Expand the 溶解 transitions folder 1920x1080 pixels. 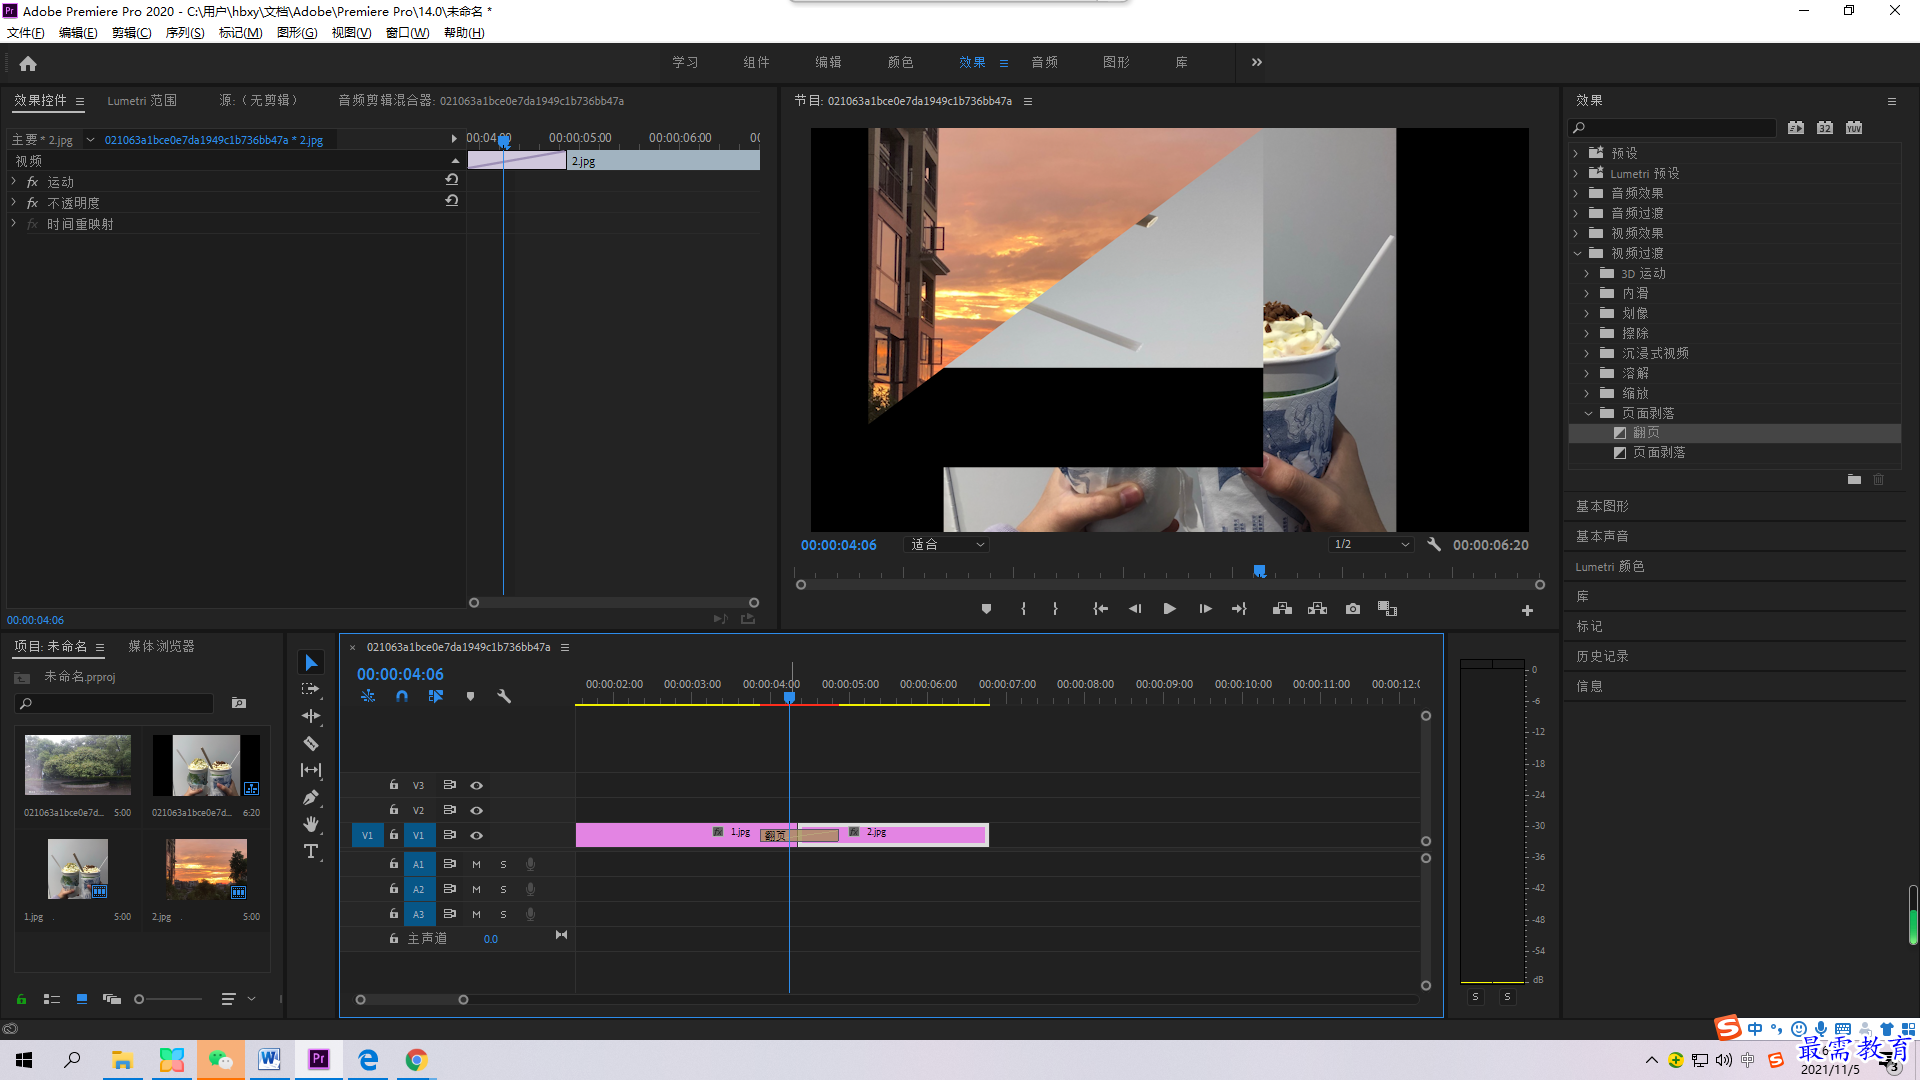[x=1587, y=373]
